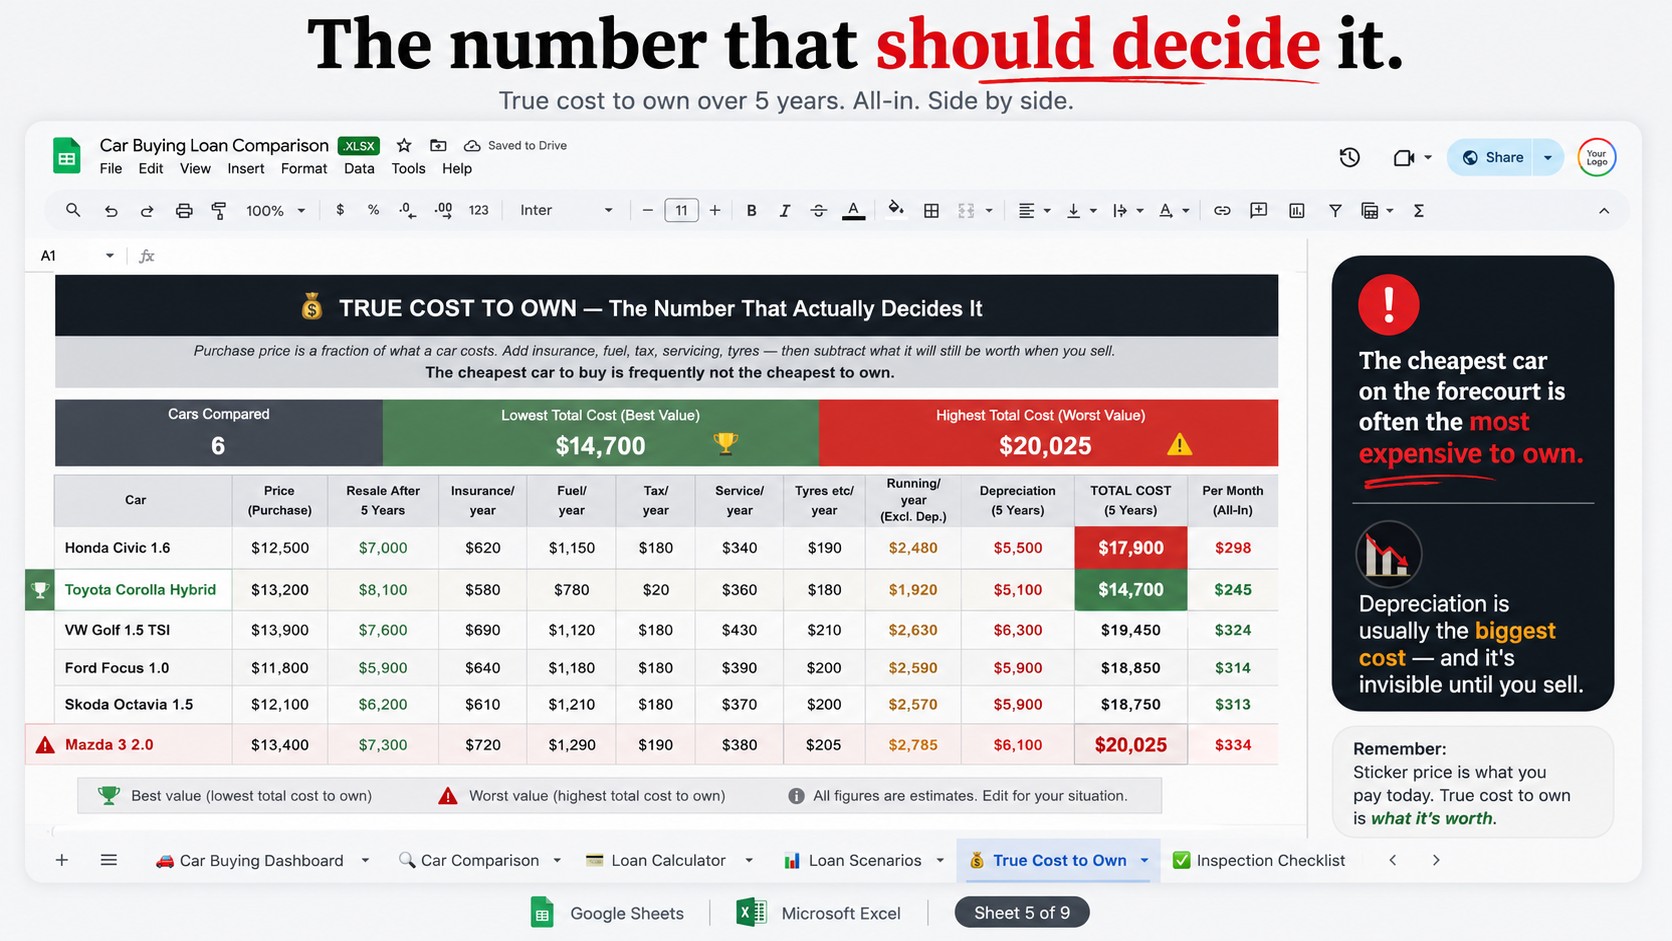Insert a chart
The image size is (1672, 941).
tap(1297, 211)
